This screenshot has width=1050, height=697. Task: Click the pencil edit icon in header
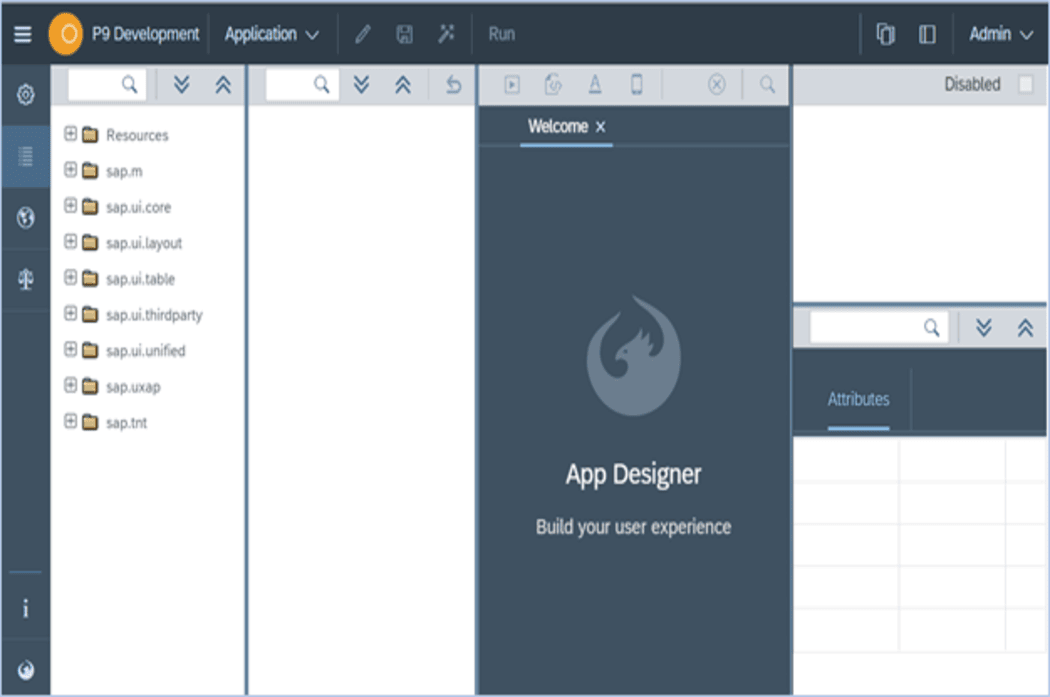tap(362, 34)
